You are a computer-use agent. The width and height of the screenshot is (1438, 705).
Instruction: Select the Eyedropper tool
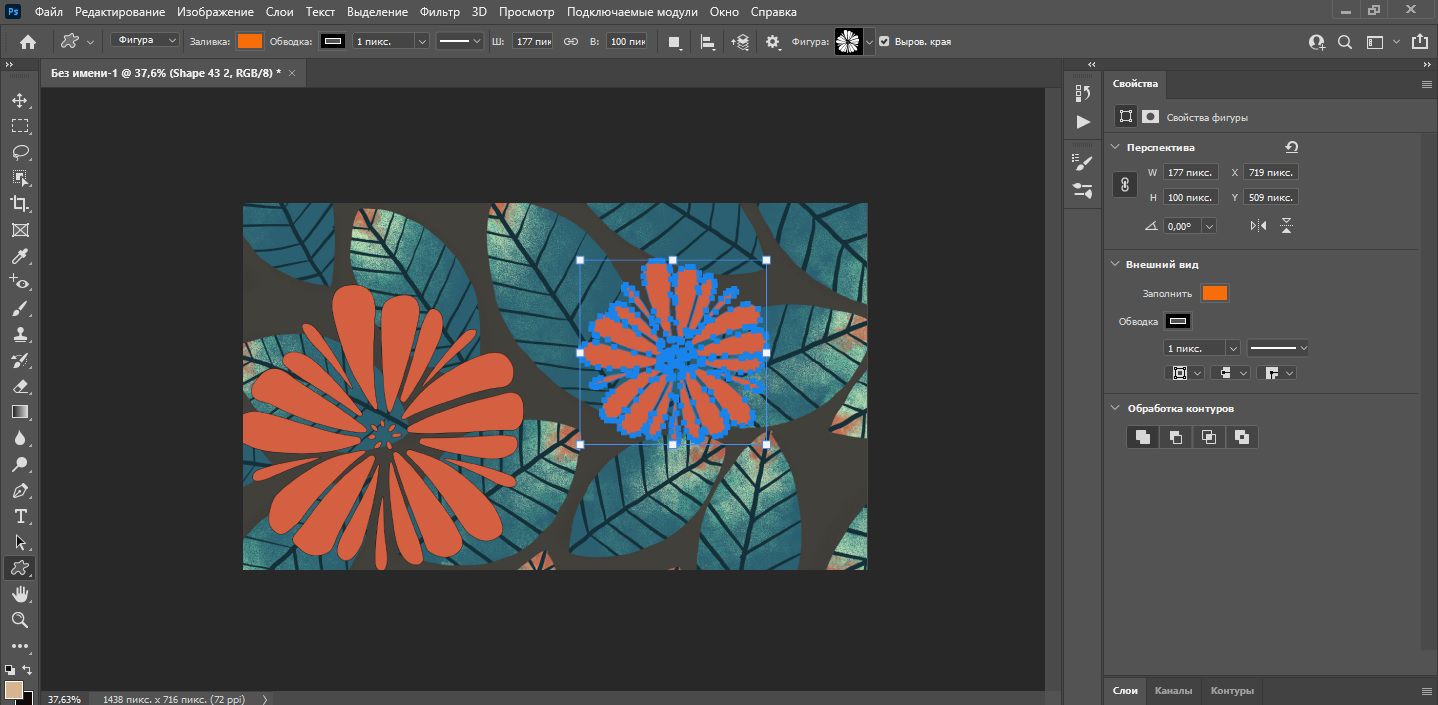point(19,256)
